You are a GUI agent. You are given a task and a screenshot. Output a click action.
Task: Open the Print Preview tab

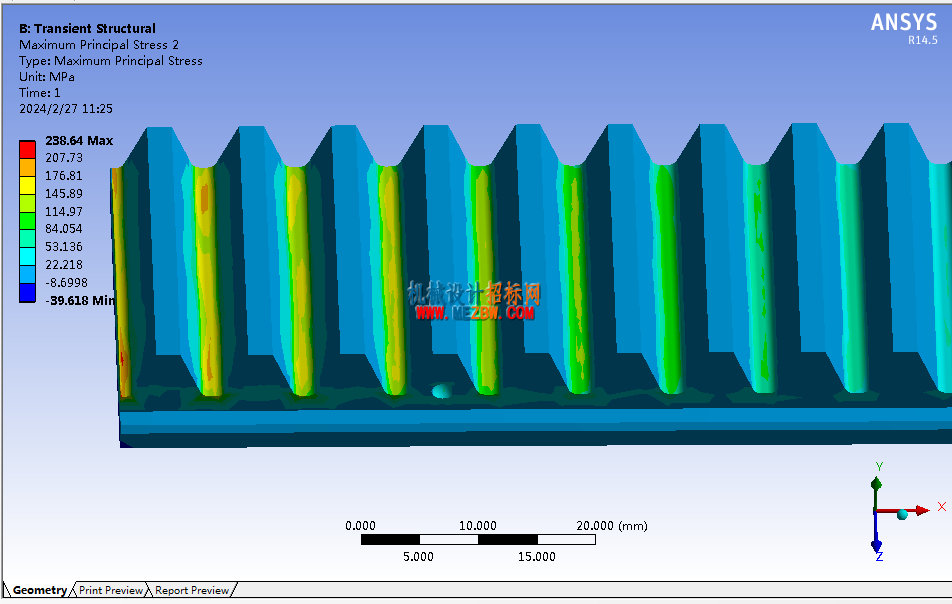click(110, 590)
